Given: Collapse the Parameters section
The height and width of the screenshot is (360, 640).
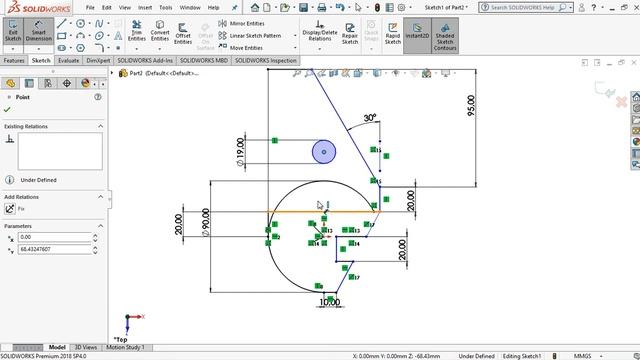Looking at the screenshot, I should click(100, 226).
